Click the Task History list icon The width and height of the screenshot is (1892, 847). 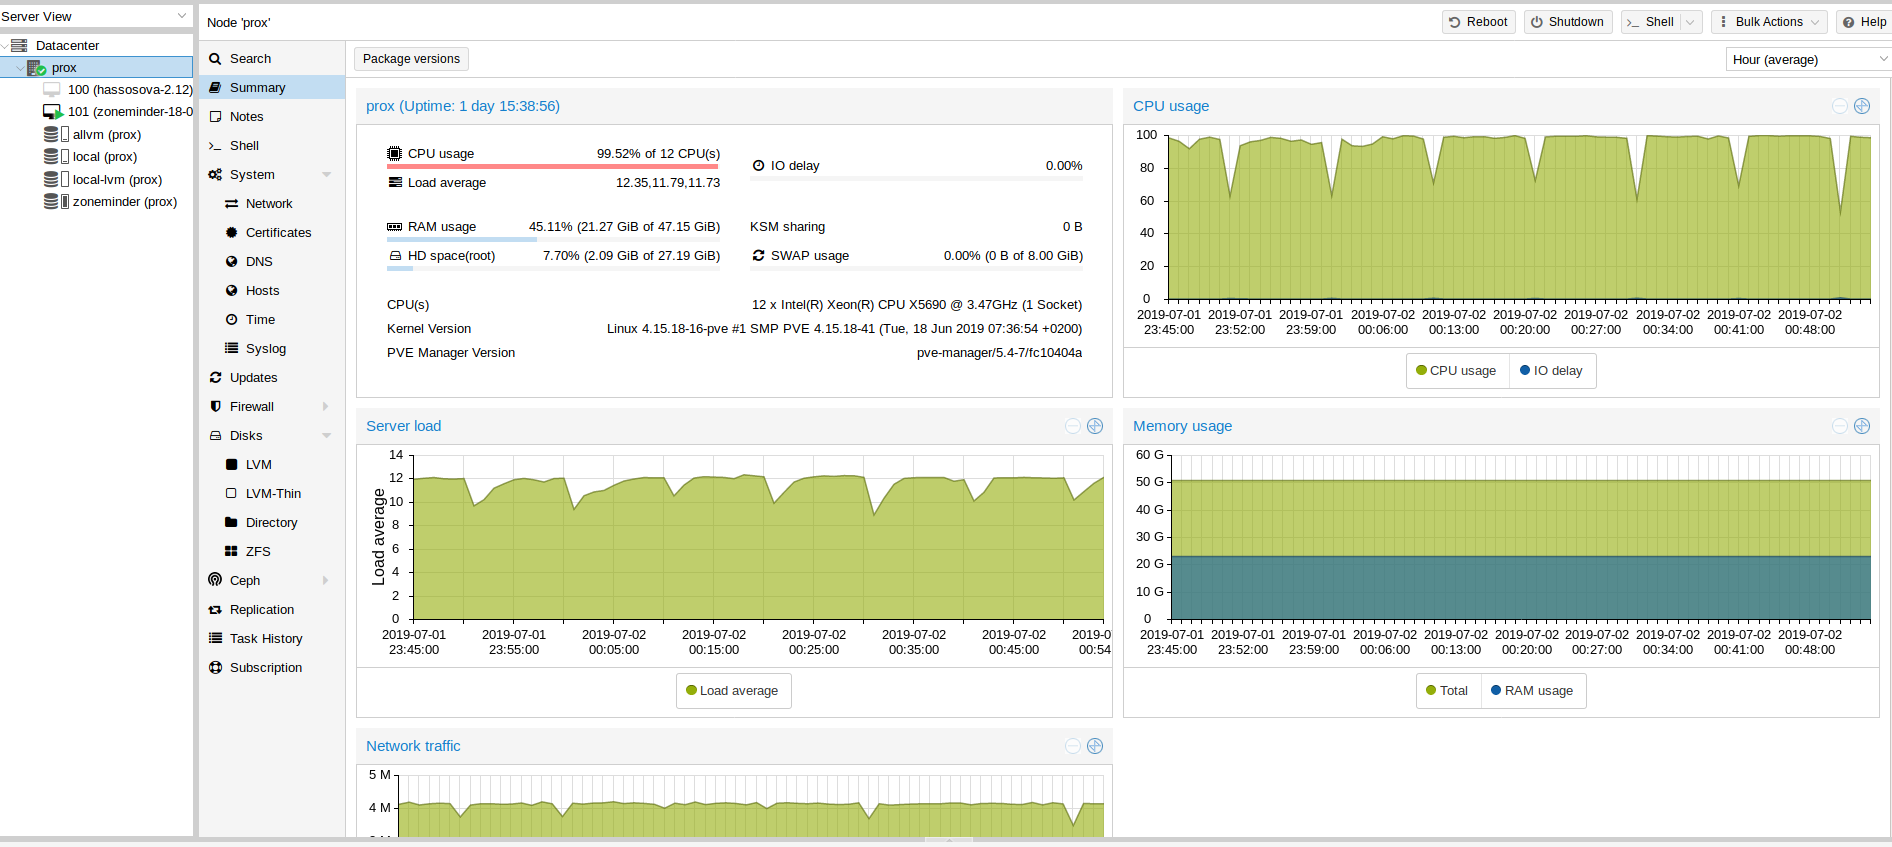click(x=215, y=639)
